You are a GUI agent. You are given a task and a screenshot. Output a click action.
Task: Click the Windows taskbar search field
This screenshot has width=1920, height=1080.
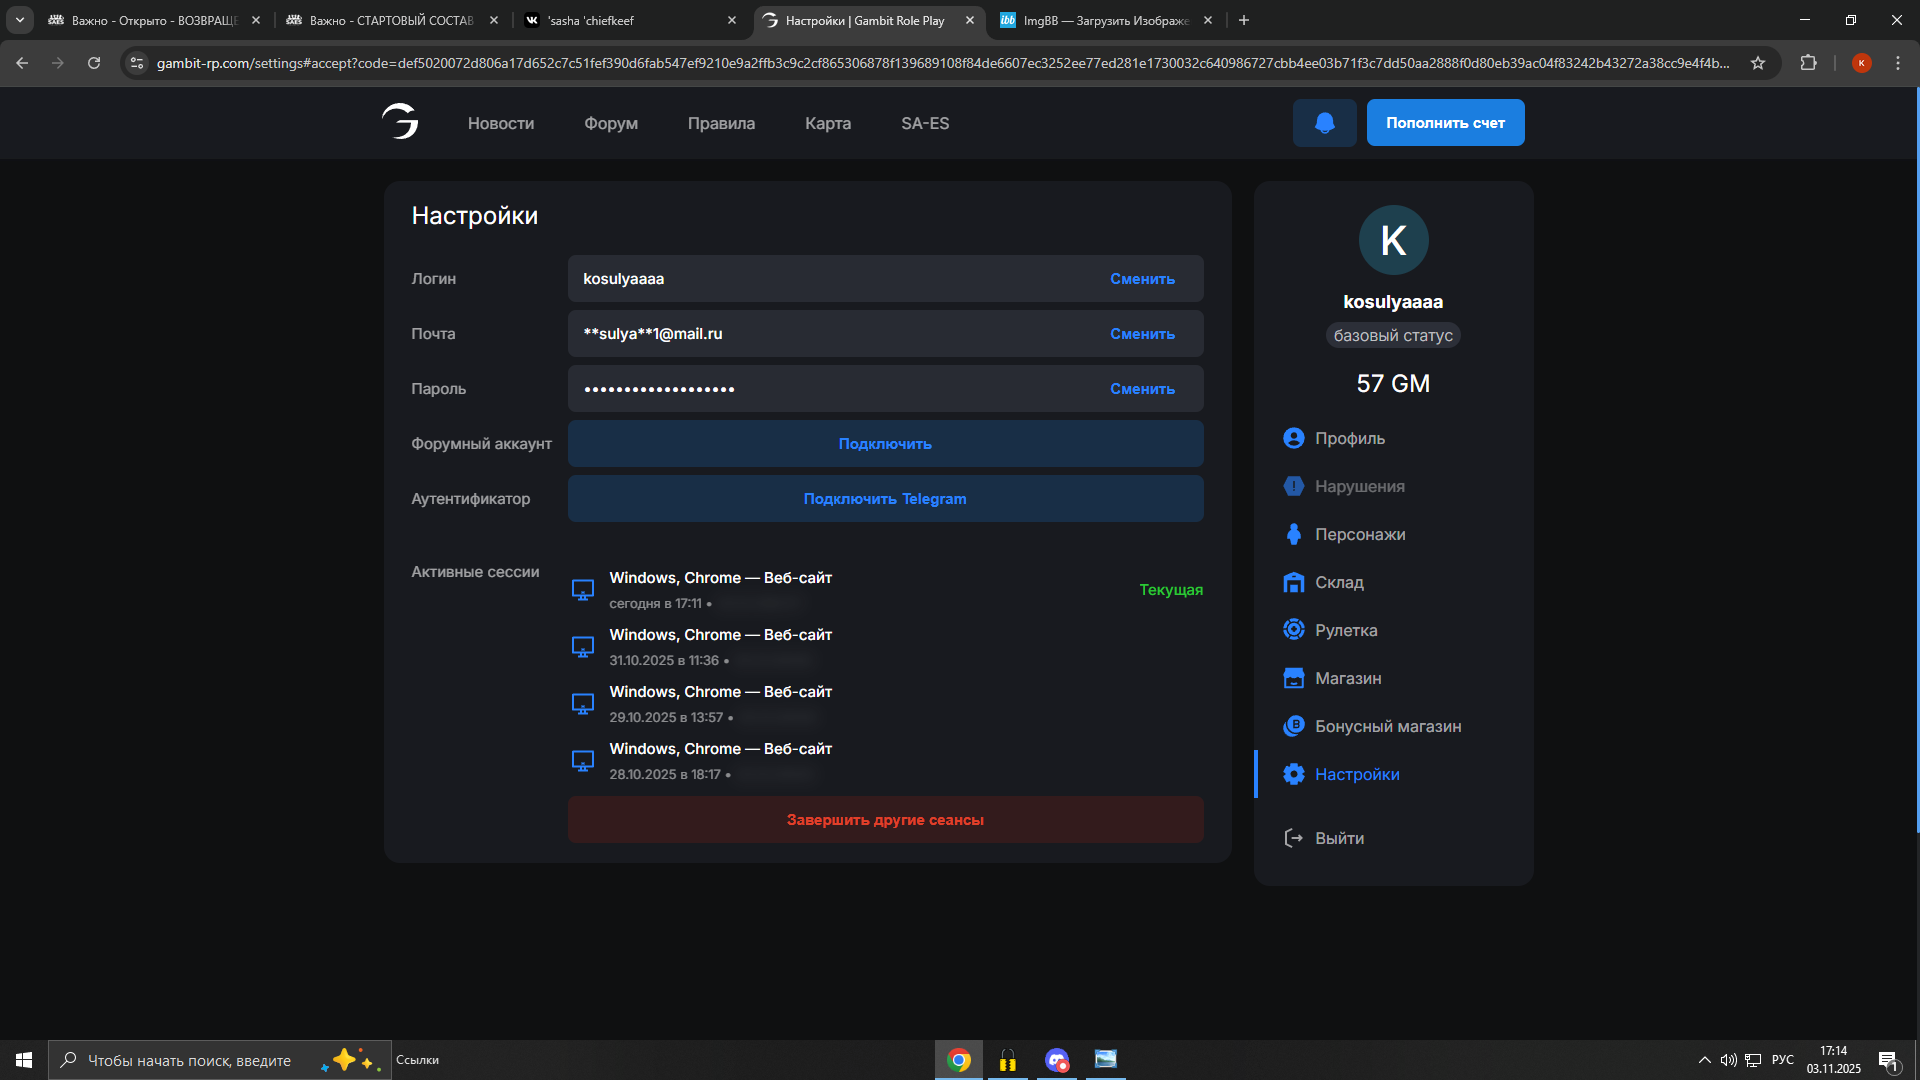[190, 1060]
